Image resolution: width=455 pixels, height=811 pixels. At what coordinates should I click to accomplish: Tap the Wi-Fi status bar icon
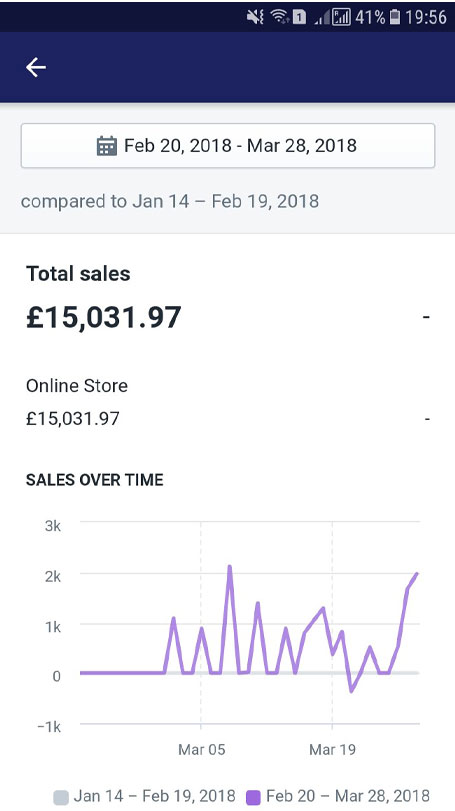click(x=280, y=18)
